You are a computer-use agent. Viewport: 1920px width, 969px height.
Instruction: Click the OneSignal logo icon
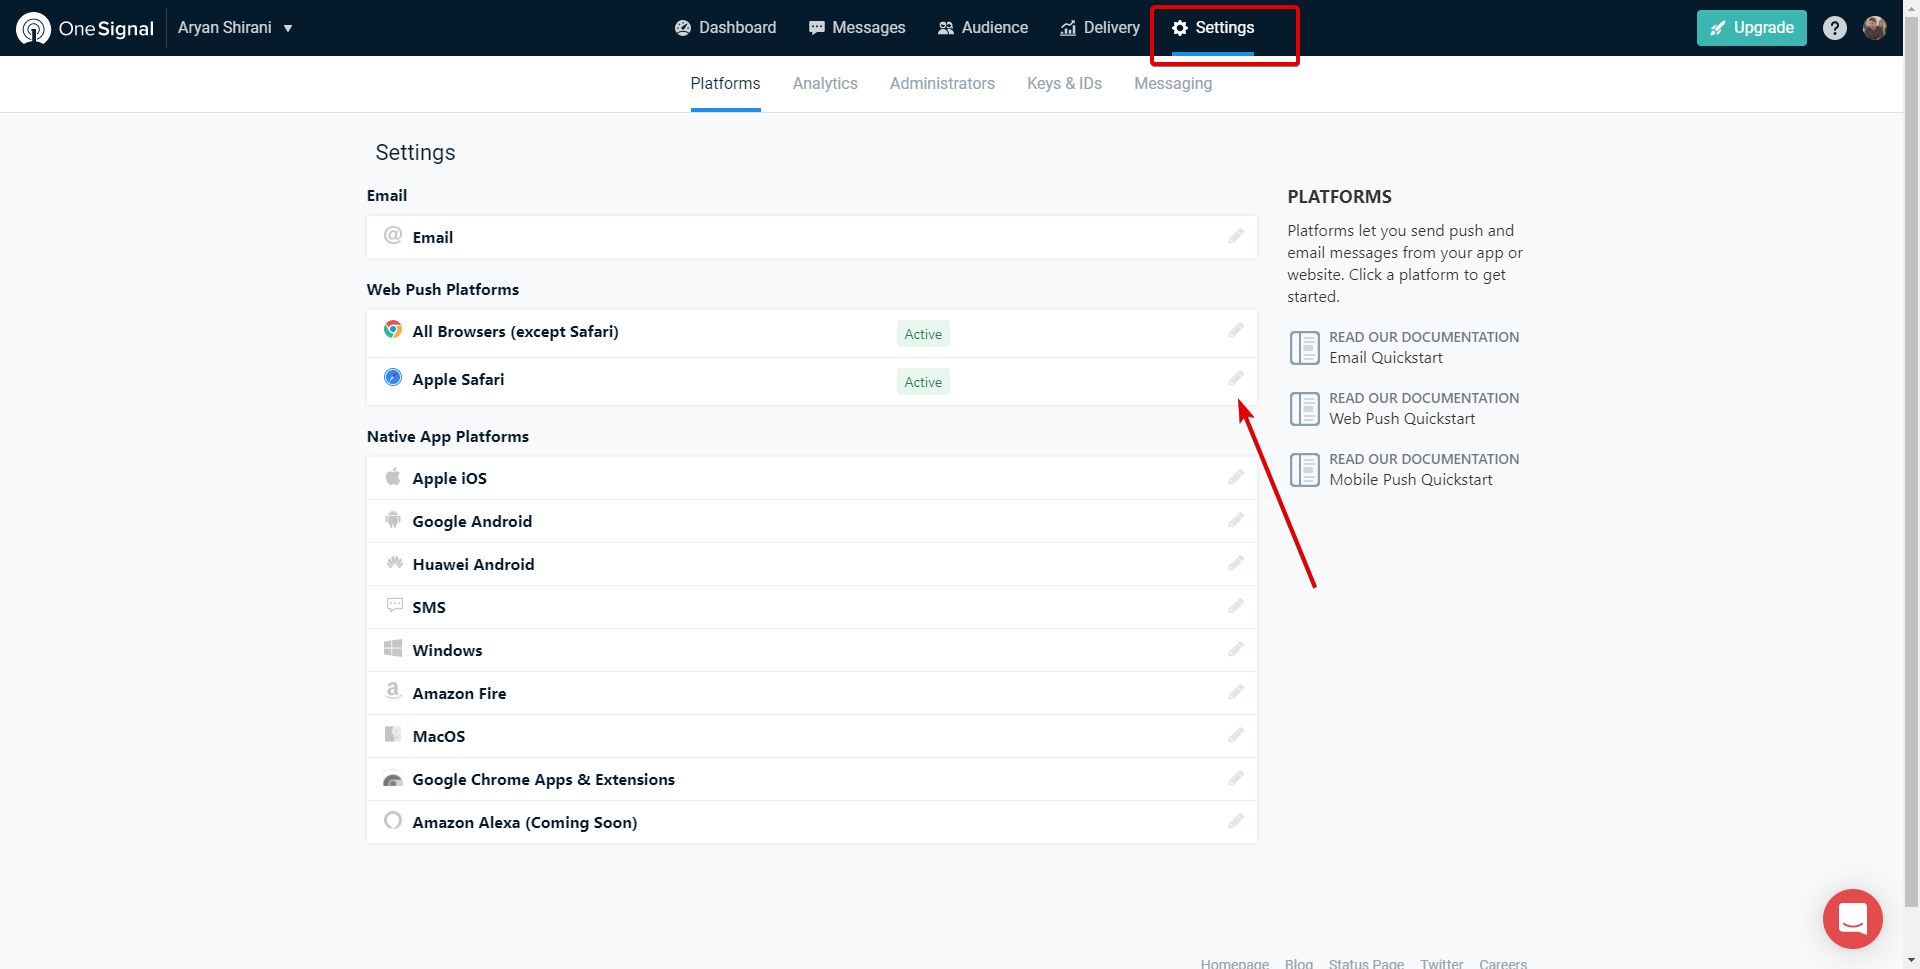[33, 28]
